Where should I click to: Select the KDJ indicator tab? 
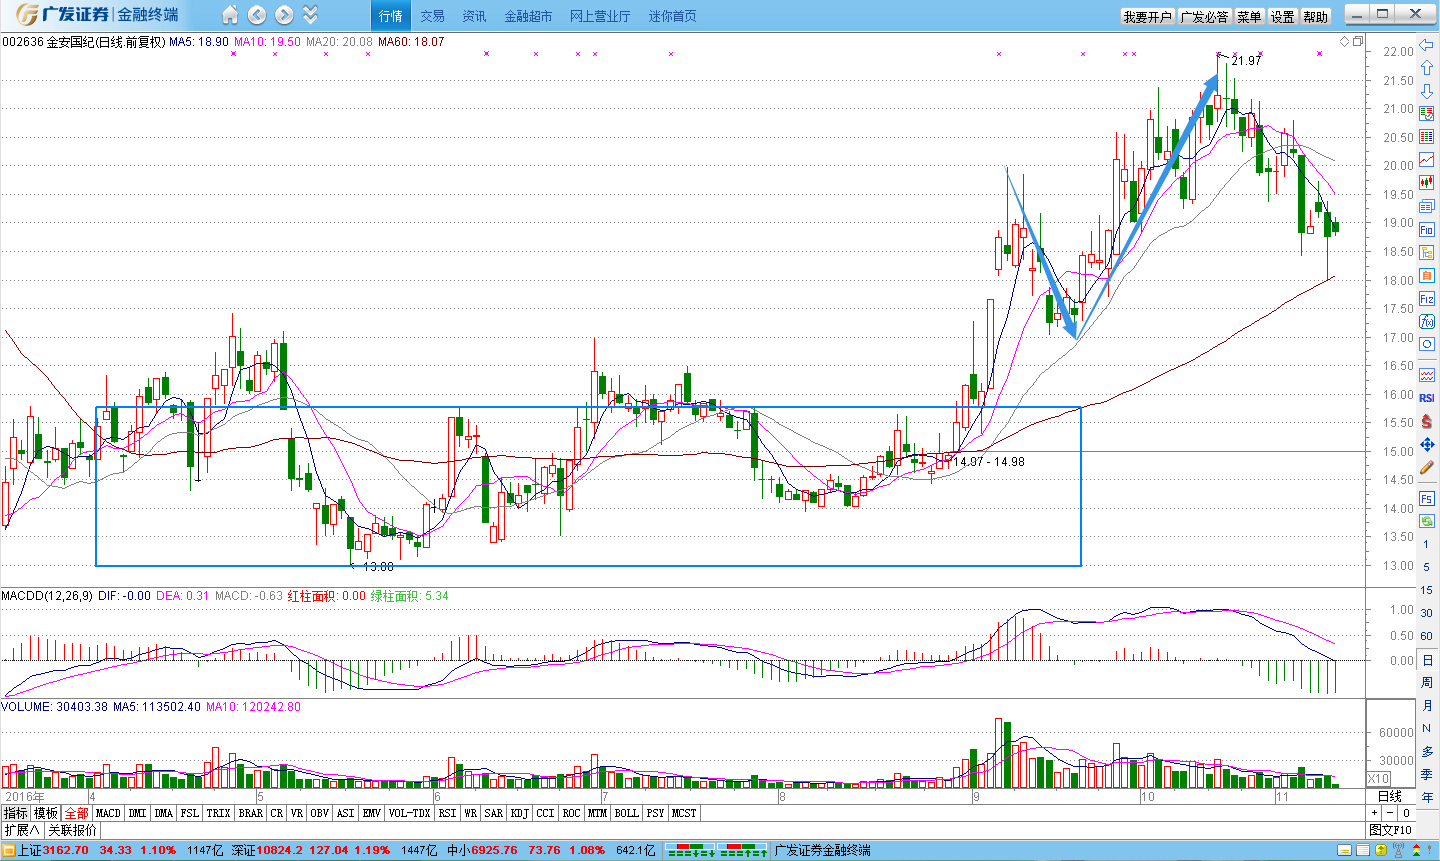(520, 813)
